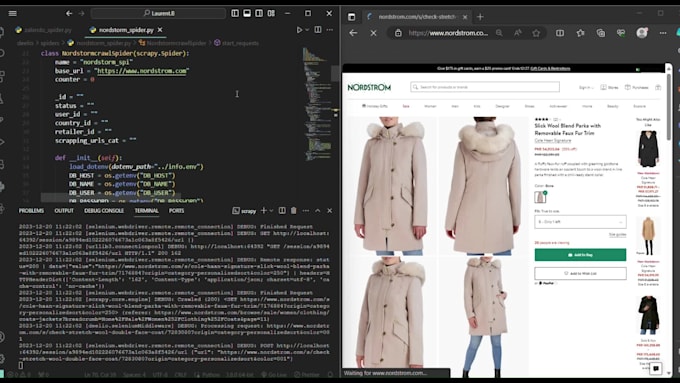
Task: Maximize the panel with the chevron up
Action: pyautogui.click(x=317, y=211)
